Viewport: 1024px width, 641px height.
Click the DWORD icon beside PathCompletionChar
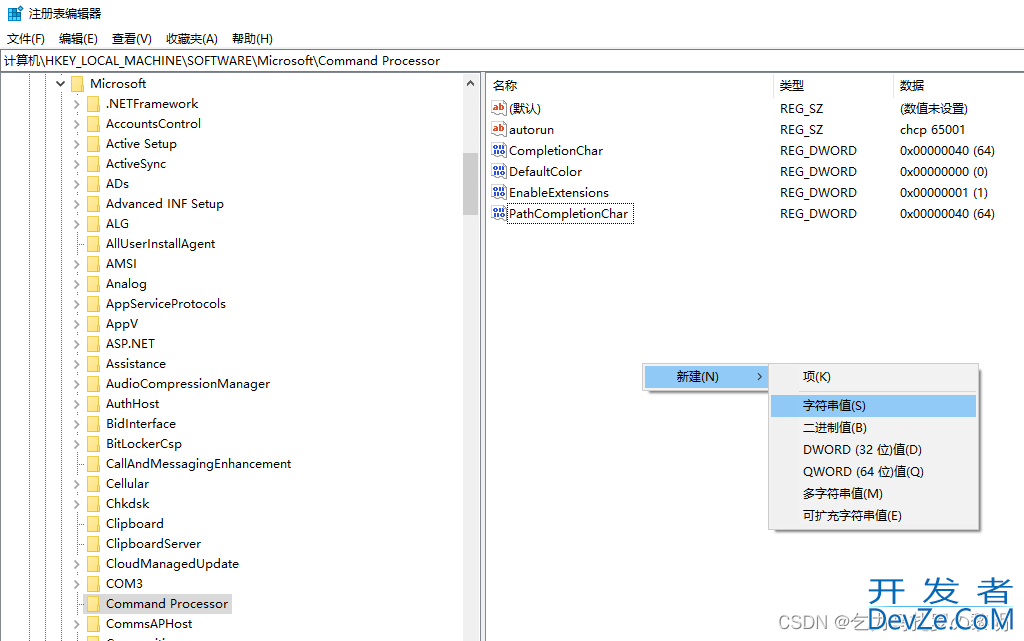(499, 213)
